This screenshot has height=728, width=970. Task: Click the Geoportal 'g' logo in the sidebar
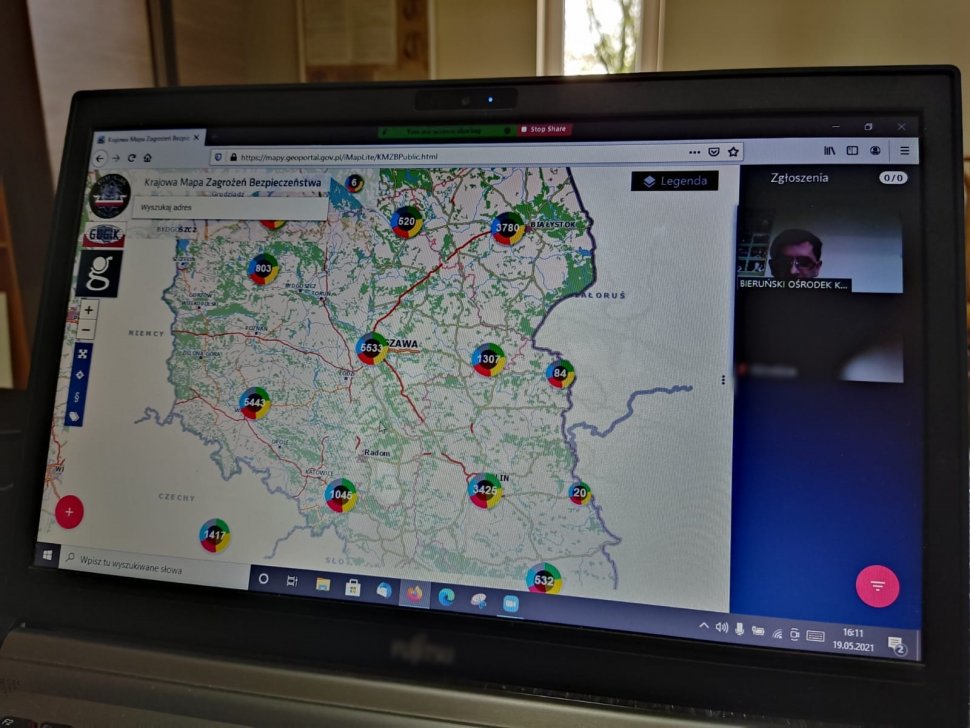click(103, 273)
